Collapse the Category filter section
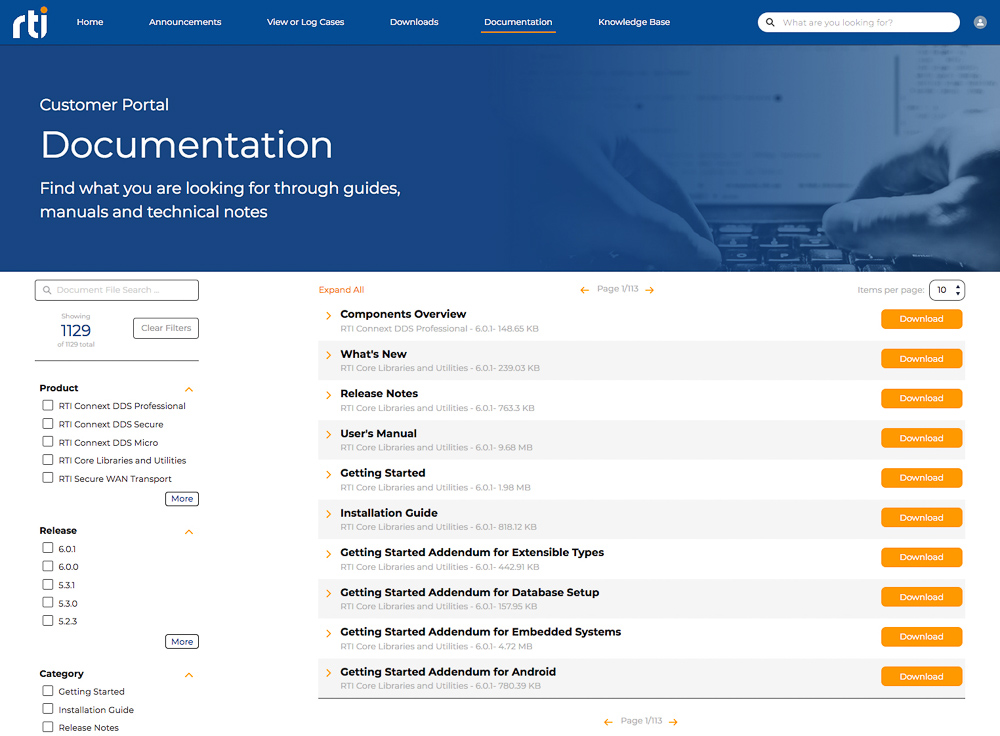1000x736 pixels. (189, 675)
